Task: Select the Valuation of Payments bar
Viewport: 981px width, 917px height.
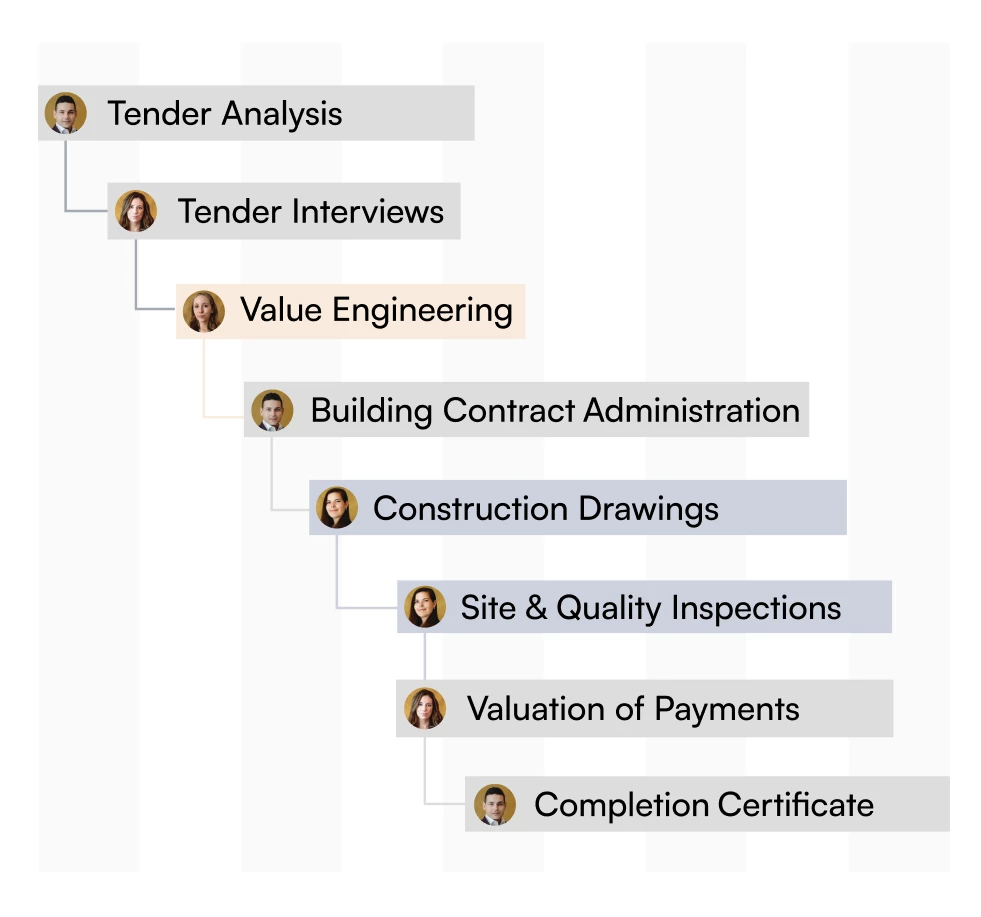Action: (644, 709)
